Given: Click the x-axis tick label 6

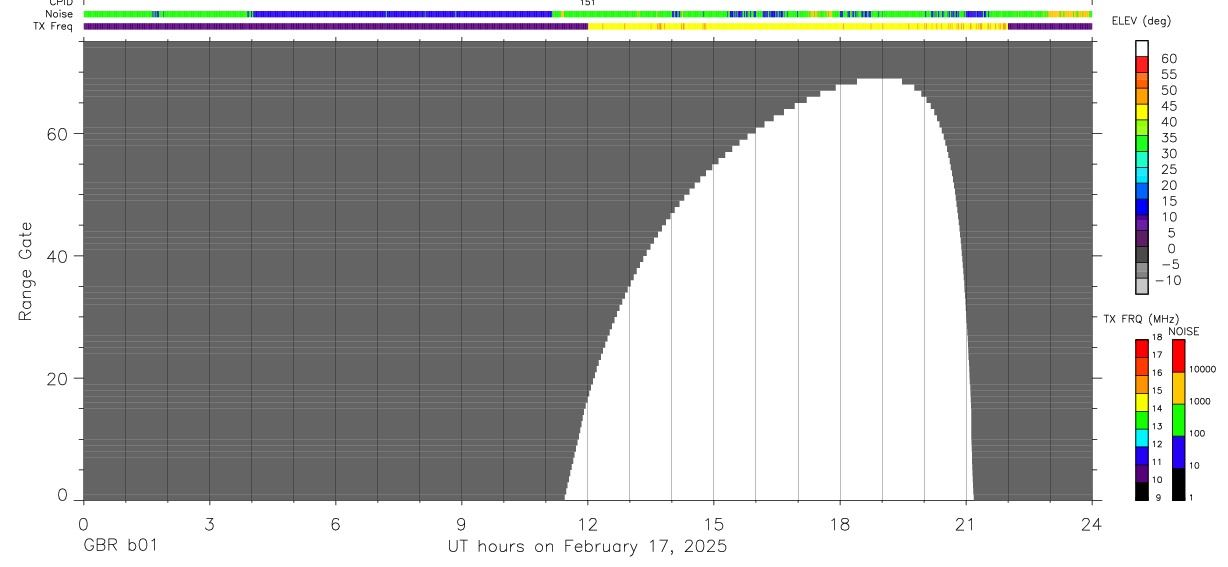Looking at the screenshot, I should coord(335,524).
